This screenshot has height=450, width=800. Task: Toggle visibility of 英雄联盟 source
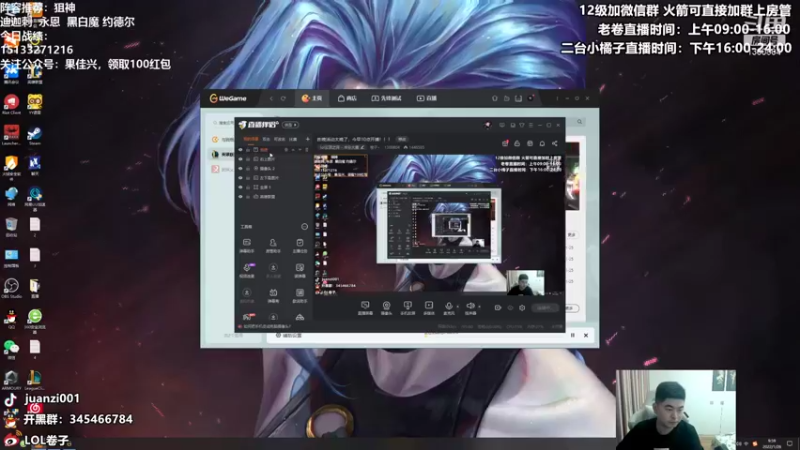240,196
